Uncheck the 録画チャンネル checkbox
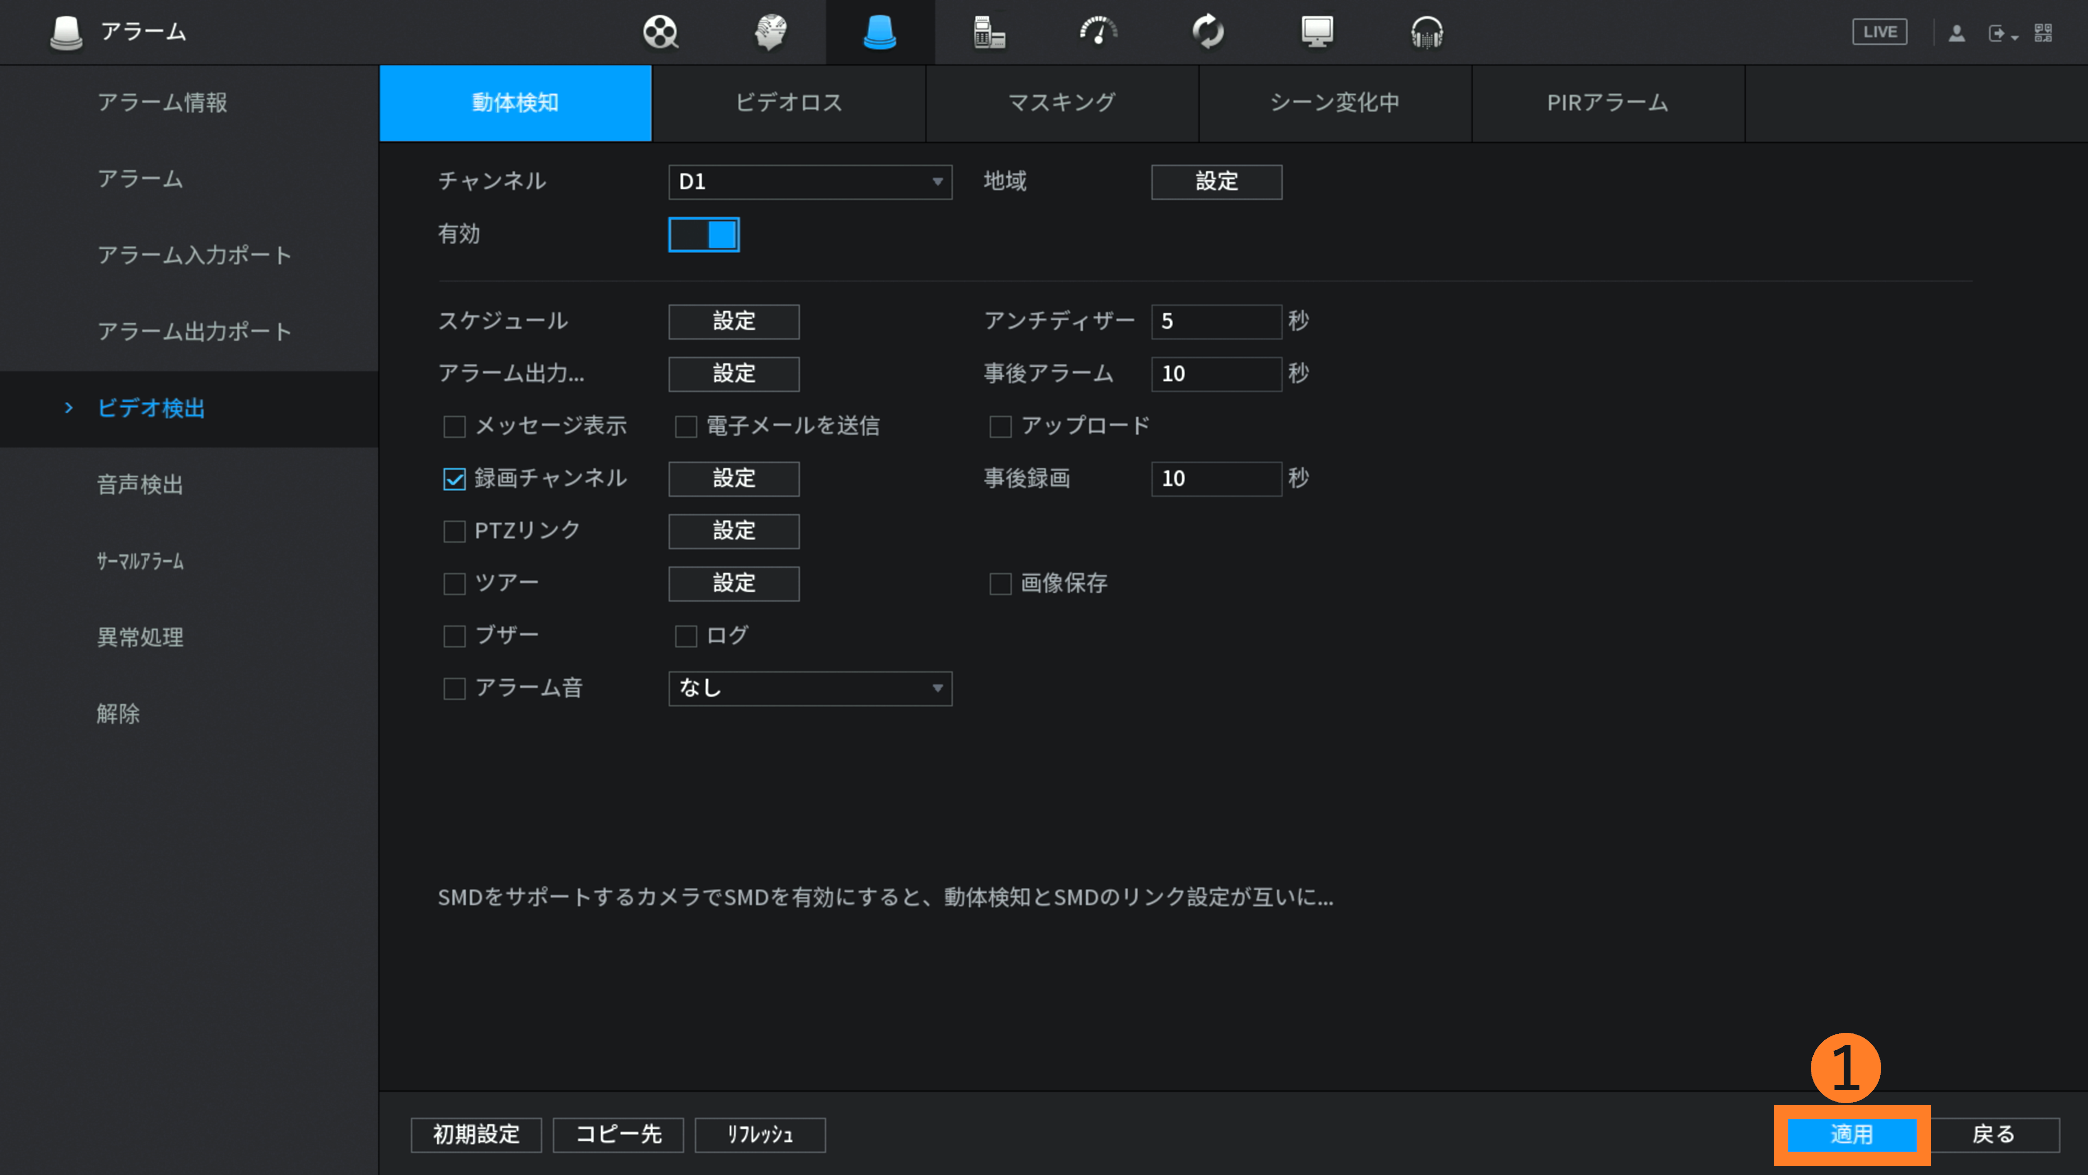This screenshot has width=2088, height=1175. click(x=455, y=479)
